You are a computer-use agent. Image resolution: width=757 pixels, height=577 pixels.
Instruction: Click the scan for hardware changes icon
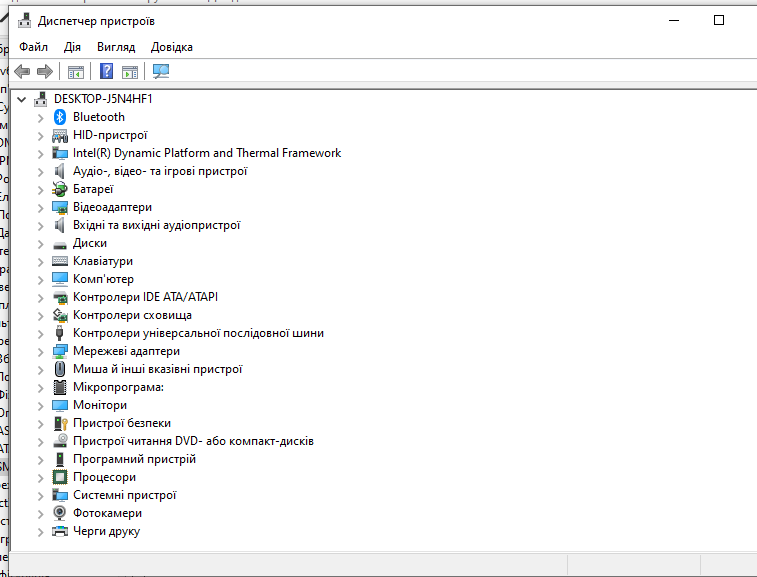[161, 71]
